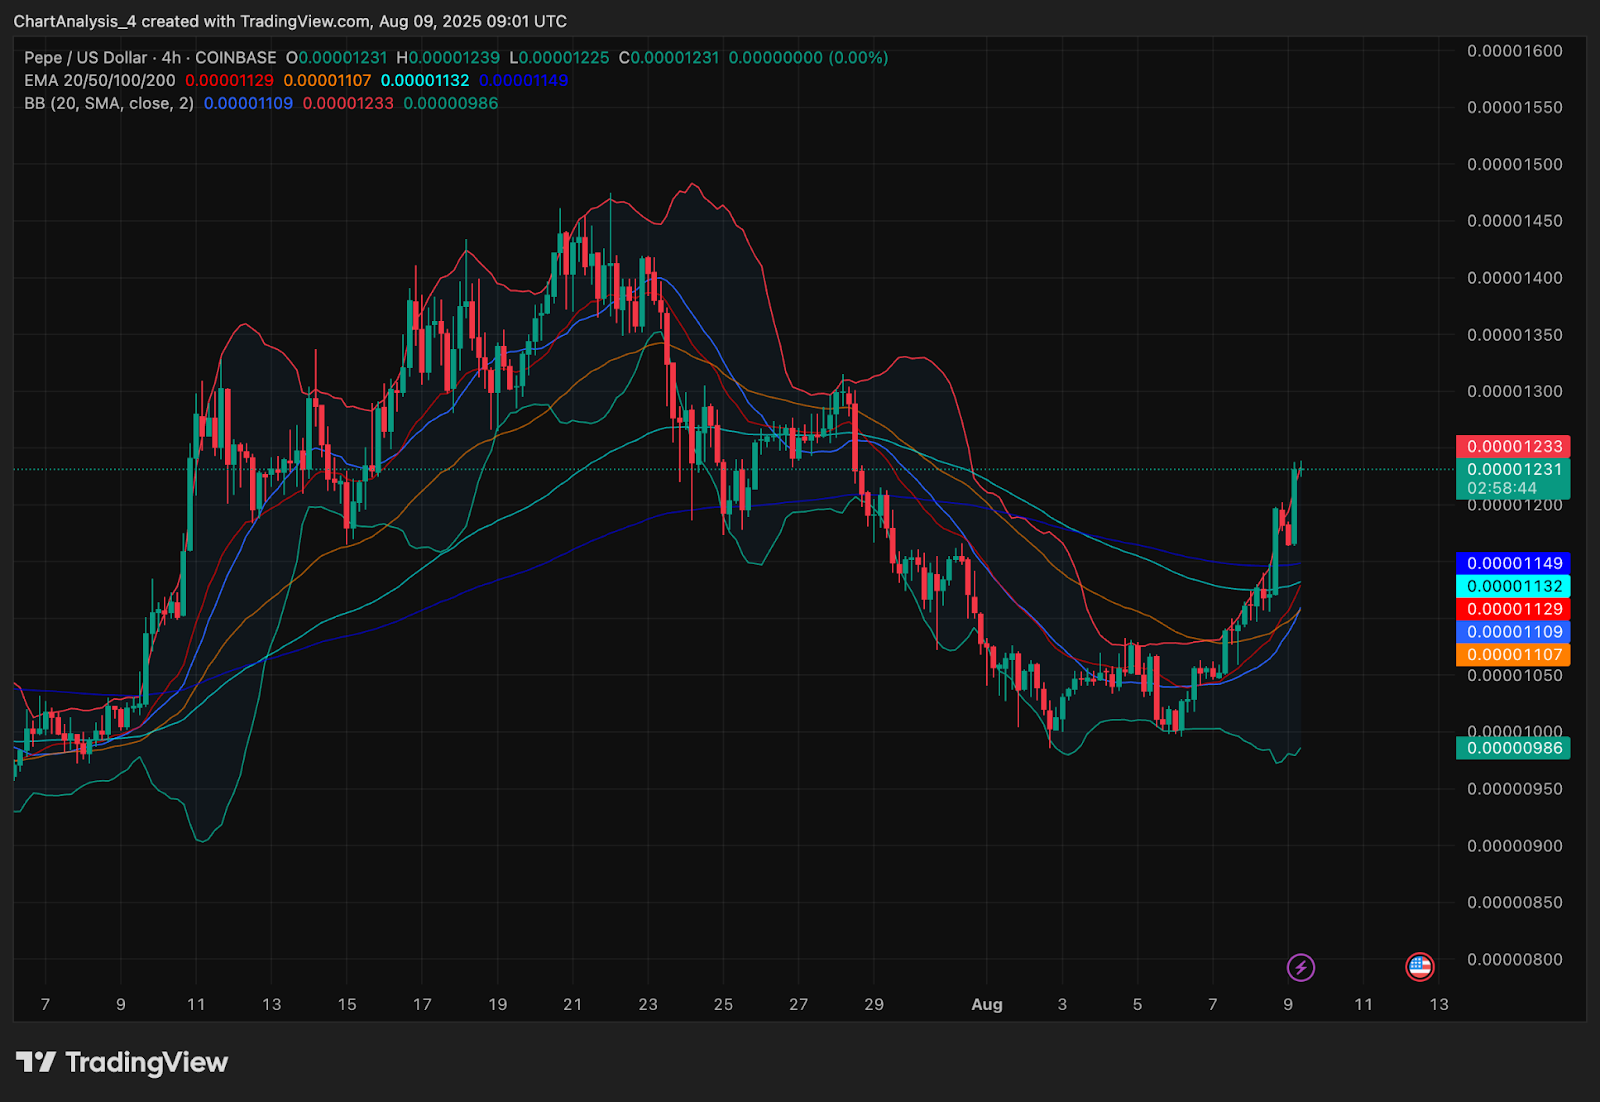
Task: Click the 4h timeframe in chart header
Action: click(x=171, y=58)
